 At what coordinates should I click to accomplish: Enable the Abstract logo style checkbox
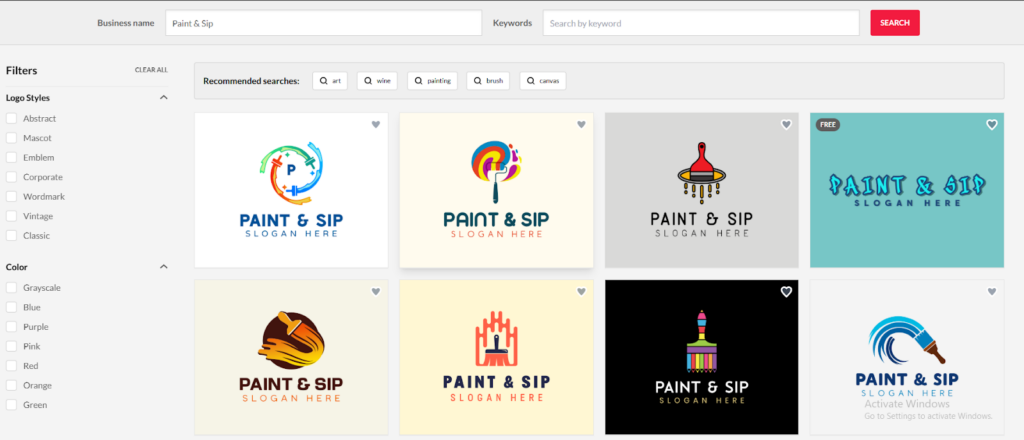(x=11, y=118)
